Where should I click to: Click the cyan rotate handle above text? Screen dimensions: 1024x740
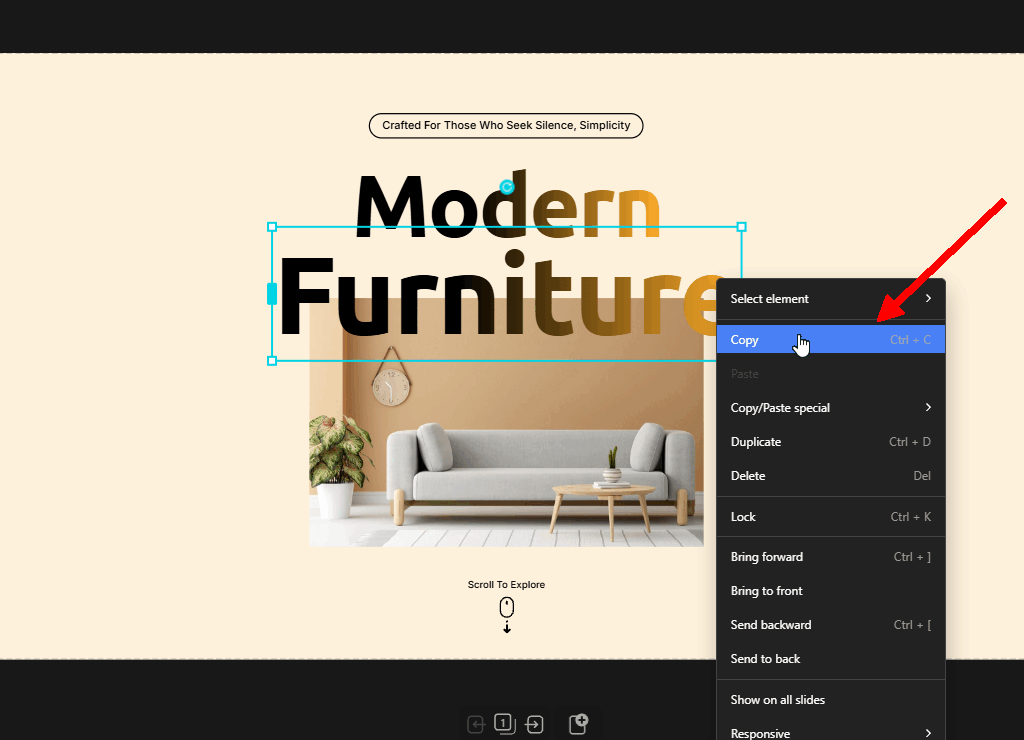point(507,187)
